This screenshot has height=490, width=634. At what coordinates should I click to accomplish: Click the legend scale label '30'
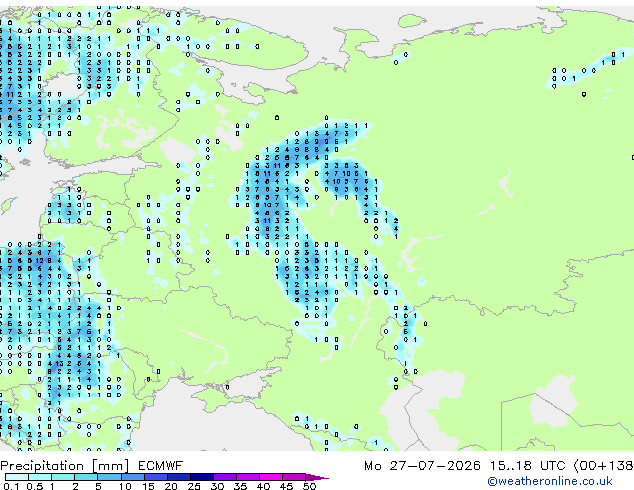point(217,486)
